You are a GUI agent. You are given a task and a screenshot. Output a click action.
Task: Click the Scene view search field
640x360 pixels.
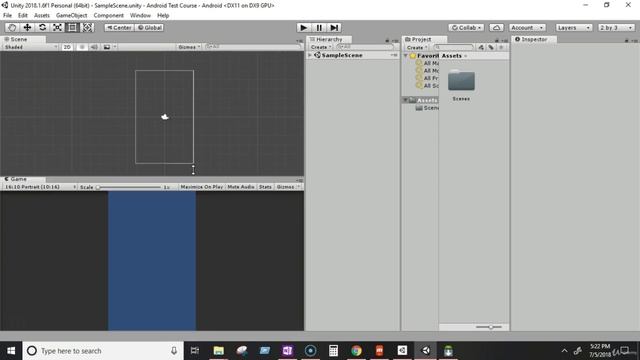point(253,47)
